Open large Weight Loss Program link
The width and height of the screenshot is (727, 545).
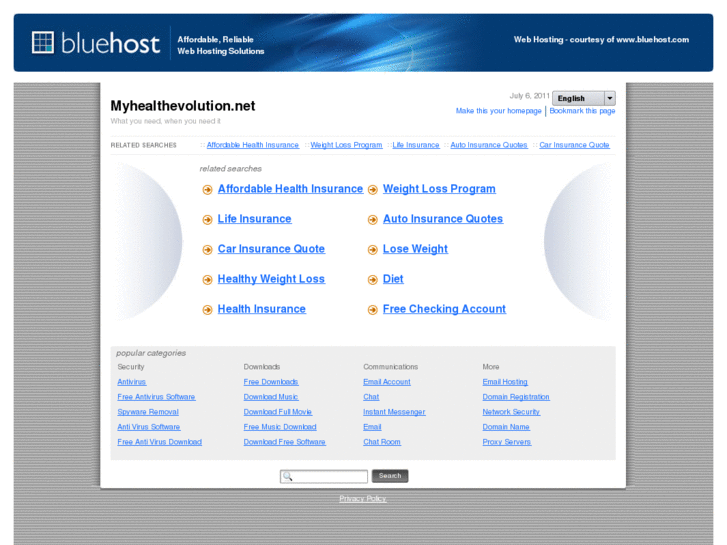(439, 189)
